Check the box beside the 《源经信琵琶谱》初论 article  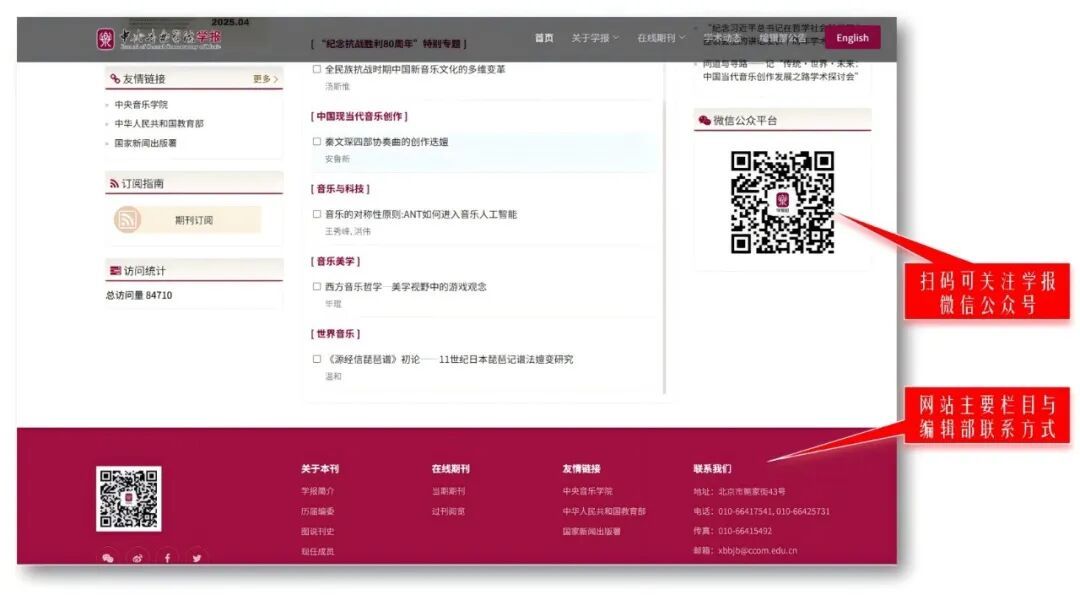click(x=317, y=358)
